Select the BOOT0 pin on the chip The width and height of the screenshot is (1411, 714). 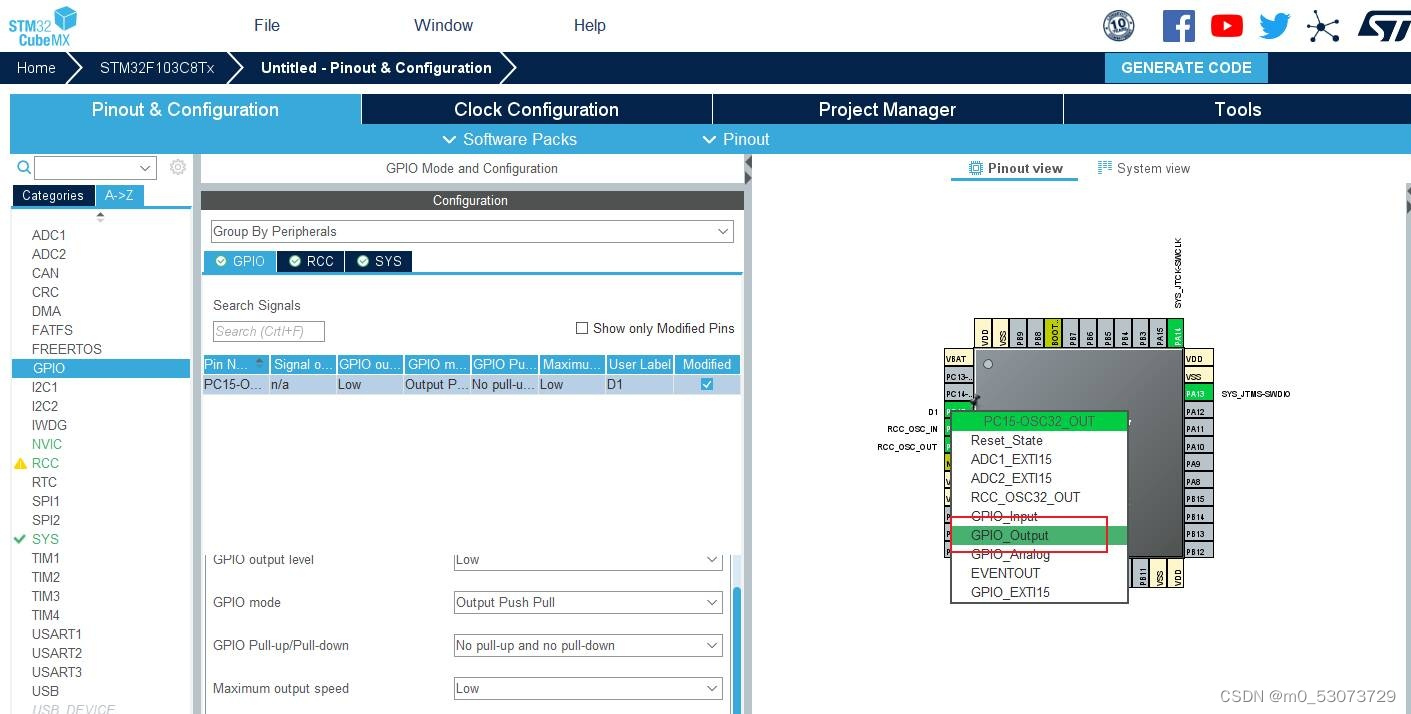point(1054,333)
